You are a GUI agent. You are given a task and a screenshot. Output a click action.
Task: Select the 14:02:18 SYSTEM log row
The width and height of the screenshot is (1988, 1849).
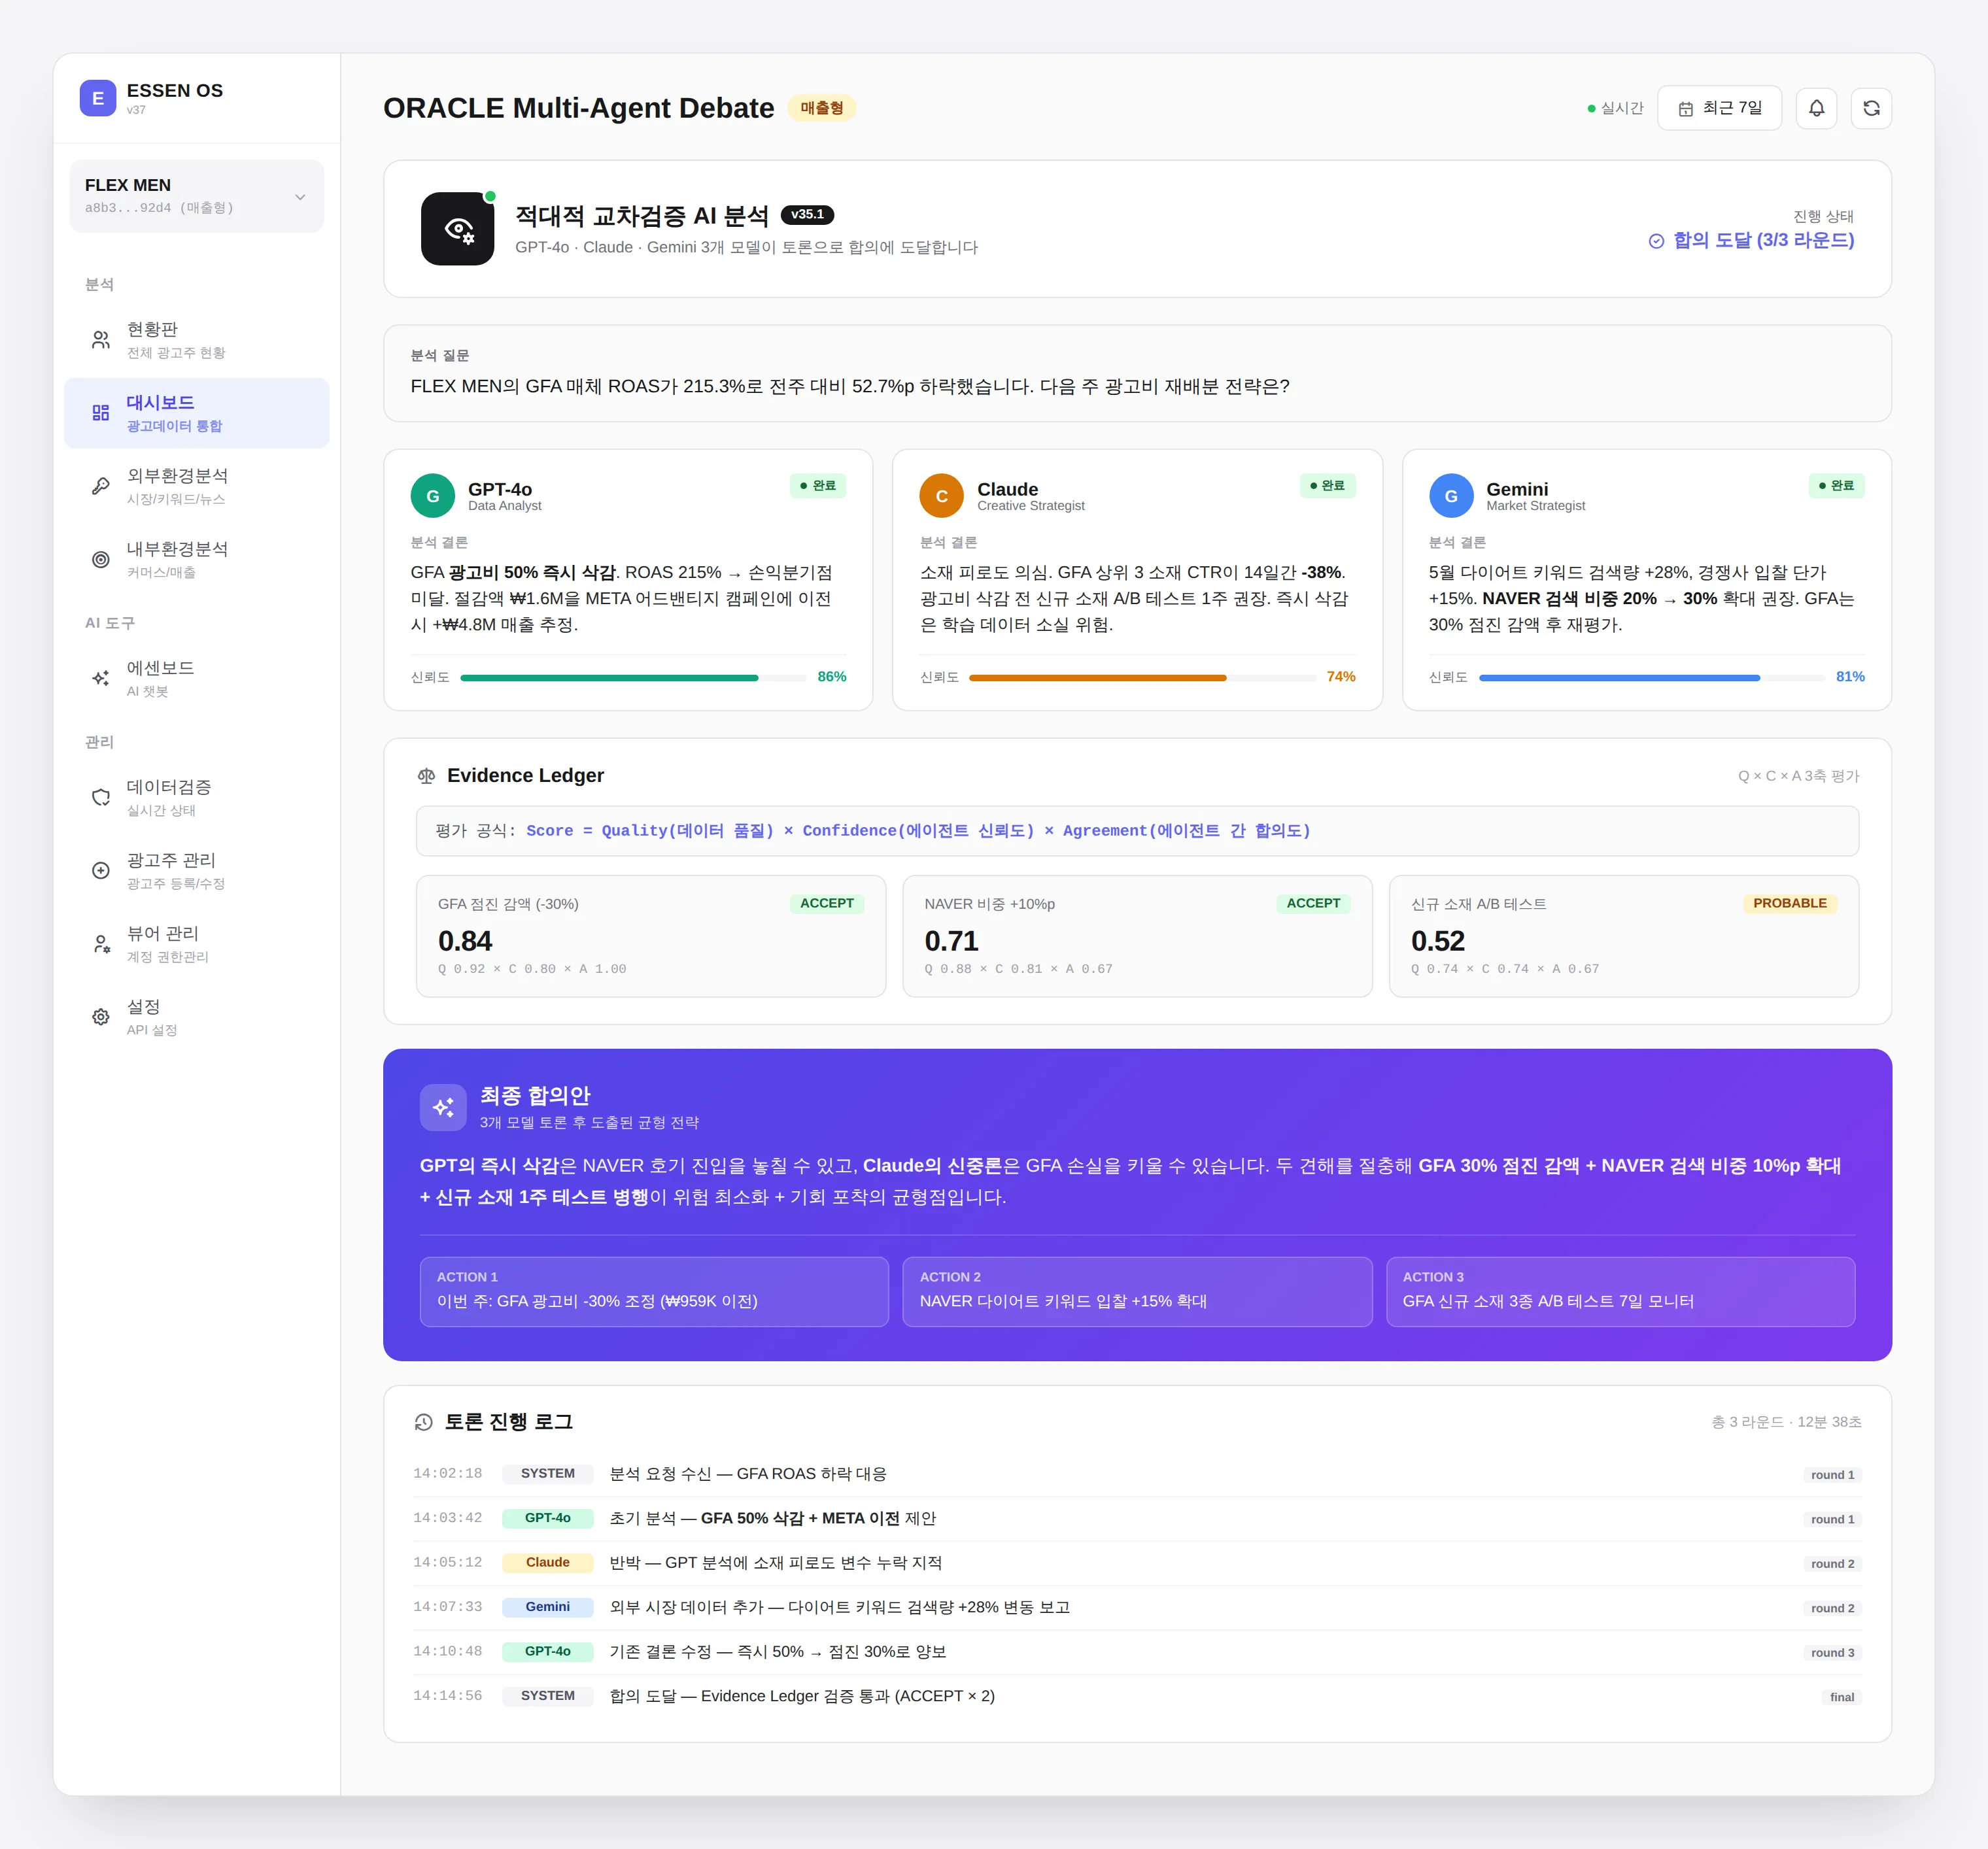1137,1474
